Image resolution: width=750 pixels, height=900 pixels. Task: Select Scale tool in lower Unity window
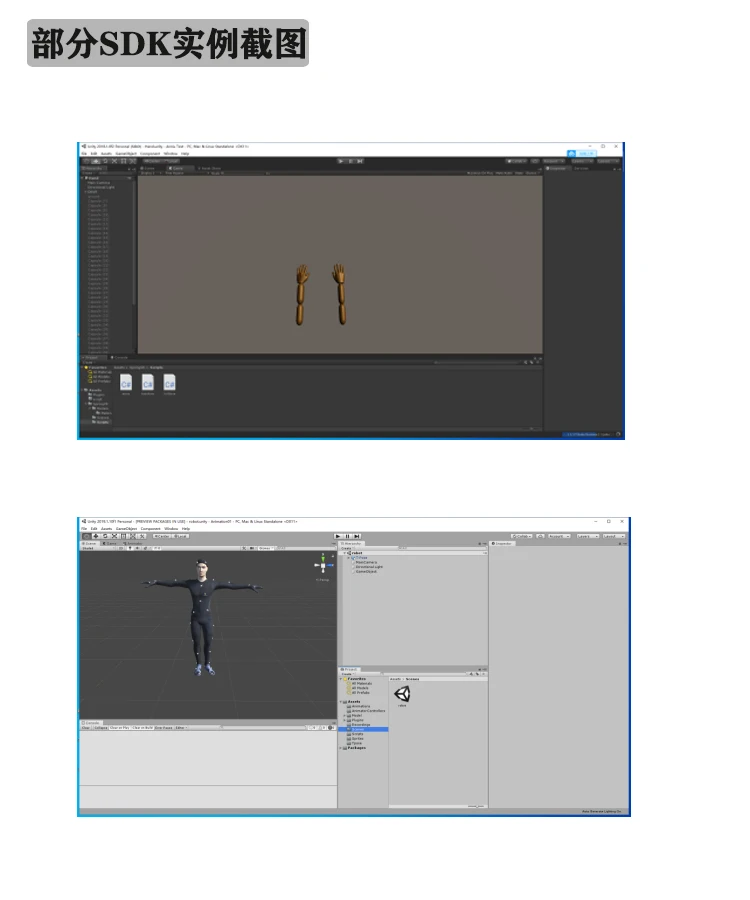[114, 536]
